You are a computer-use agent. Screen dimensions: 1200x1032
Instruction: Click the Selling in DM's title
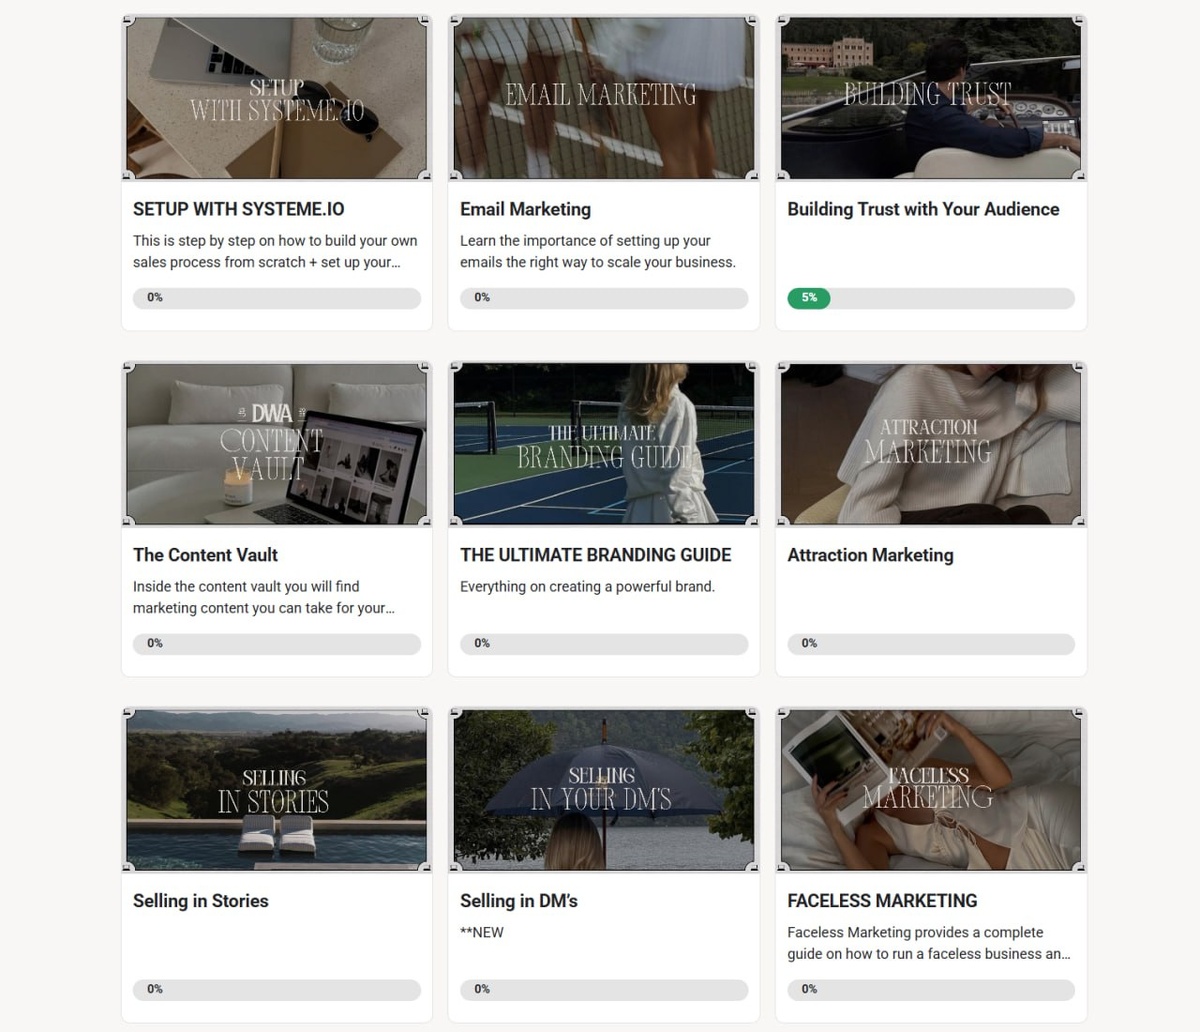[x=519, y=901]
